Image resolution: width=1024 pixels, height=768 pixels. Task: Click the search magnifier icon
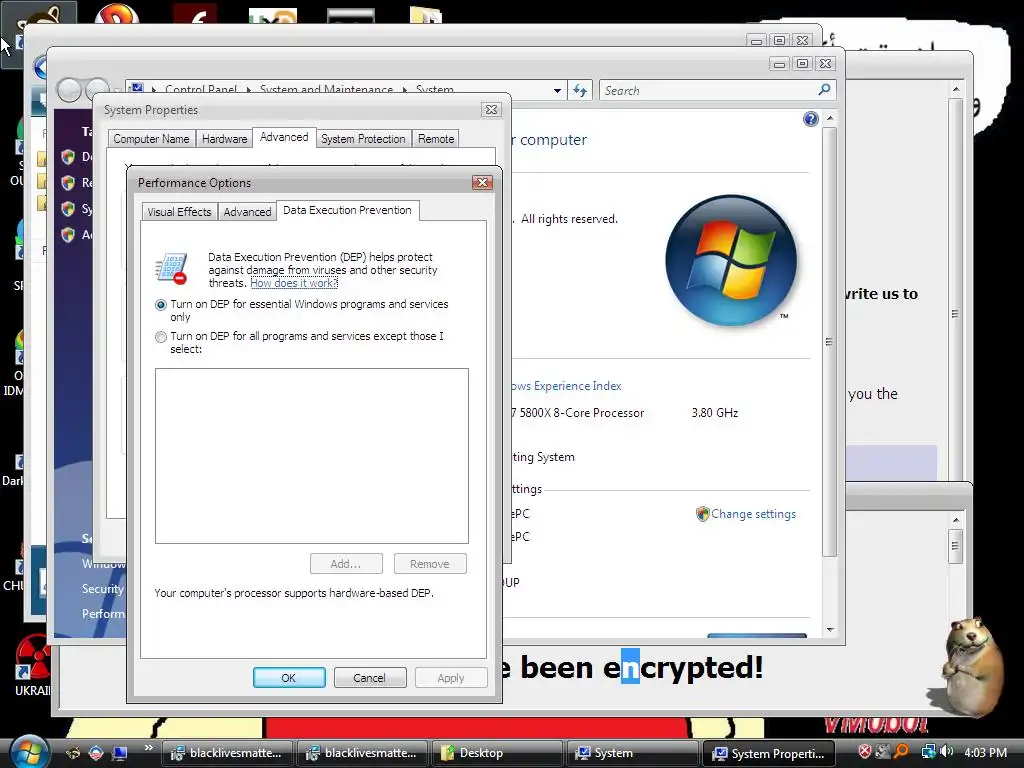tap(825, 89)
